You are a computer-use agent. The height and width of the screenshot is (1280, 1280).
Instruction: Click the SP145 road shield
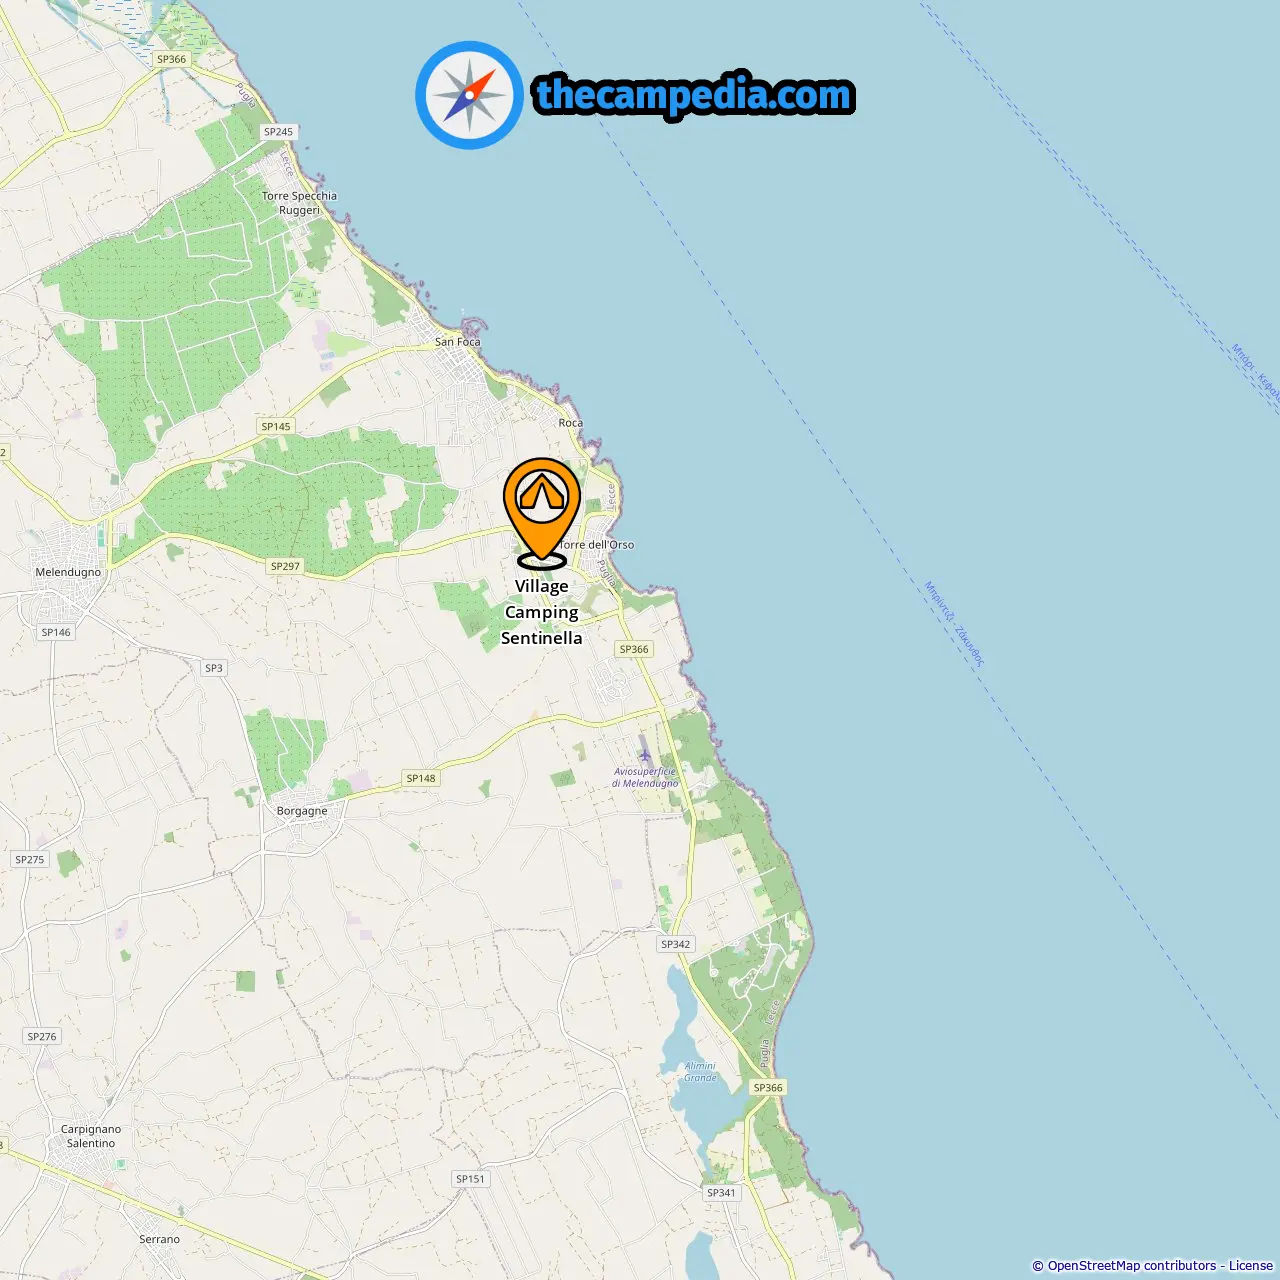click(276, 426)
